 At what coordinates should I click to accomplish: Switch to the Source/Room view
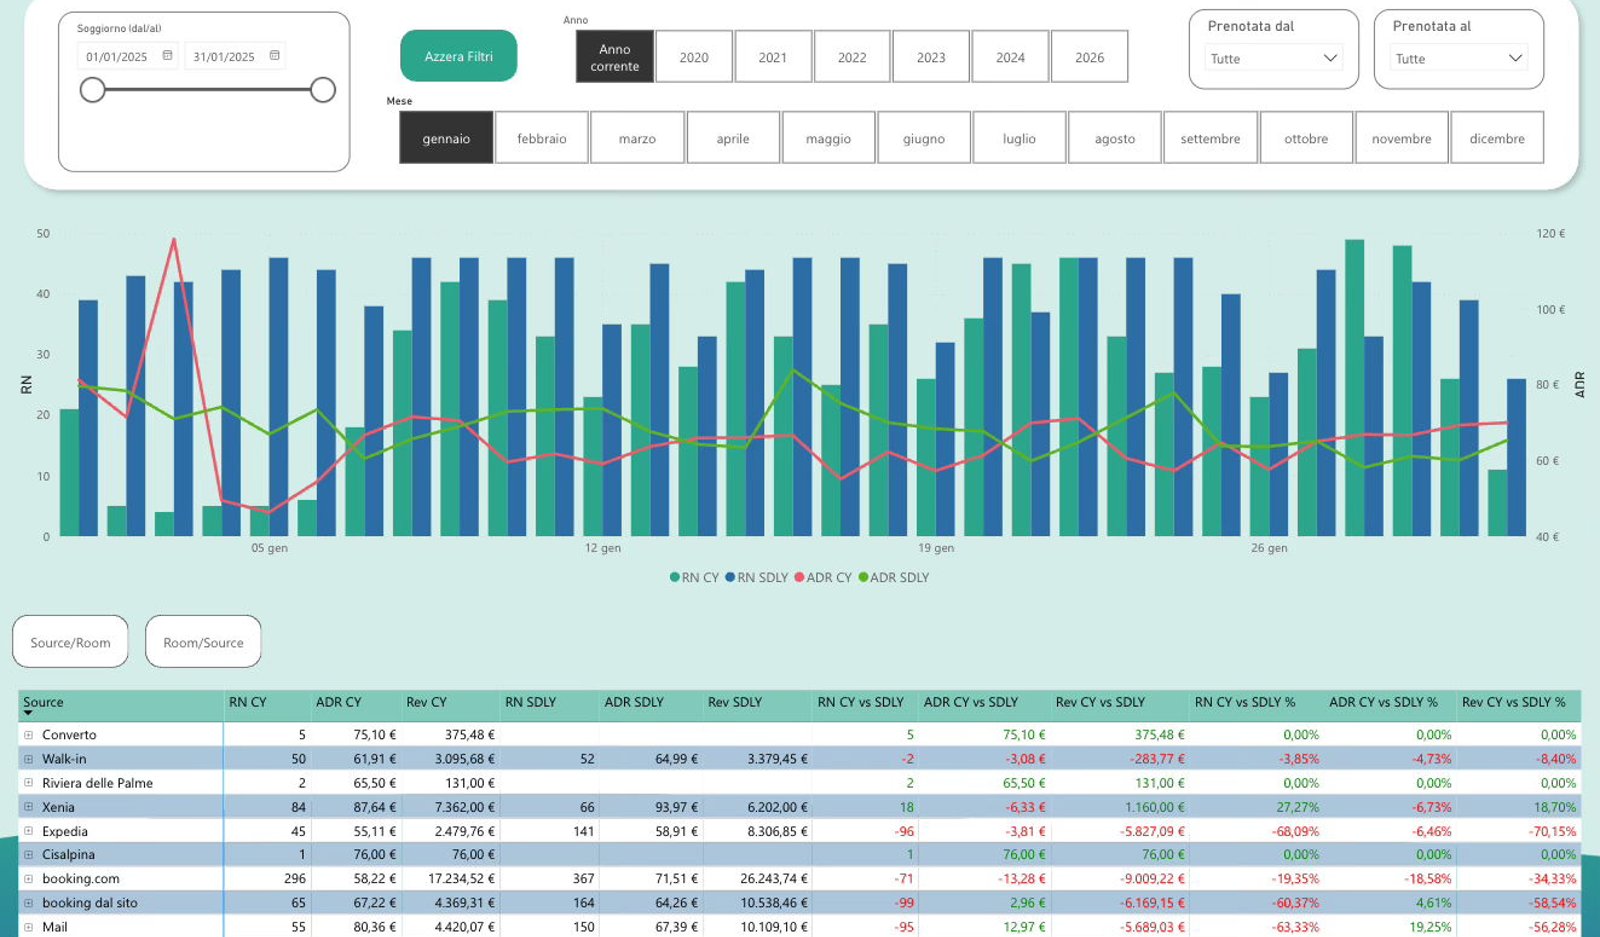(x=70, y=642)
